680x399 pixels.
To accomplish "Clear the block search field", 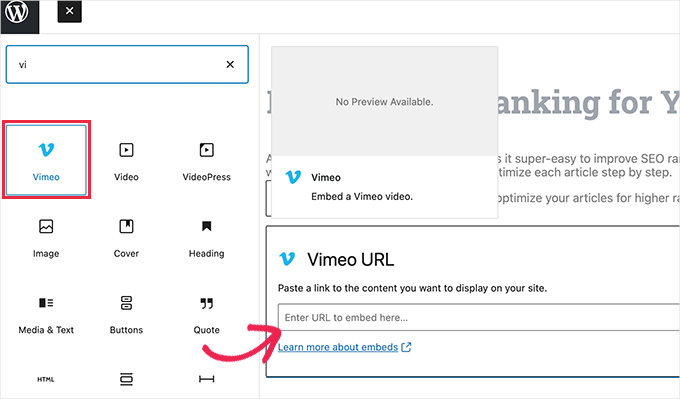I will (230, 65).
